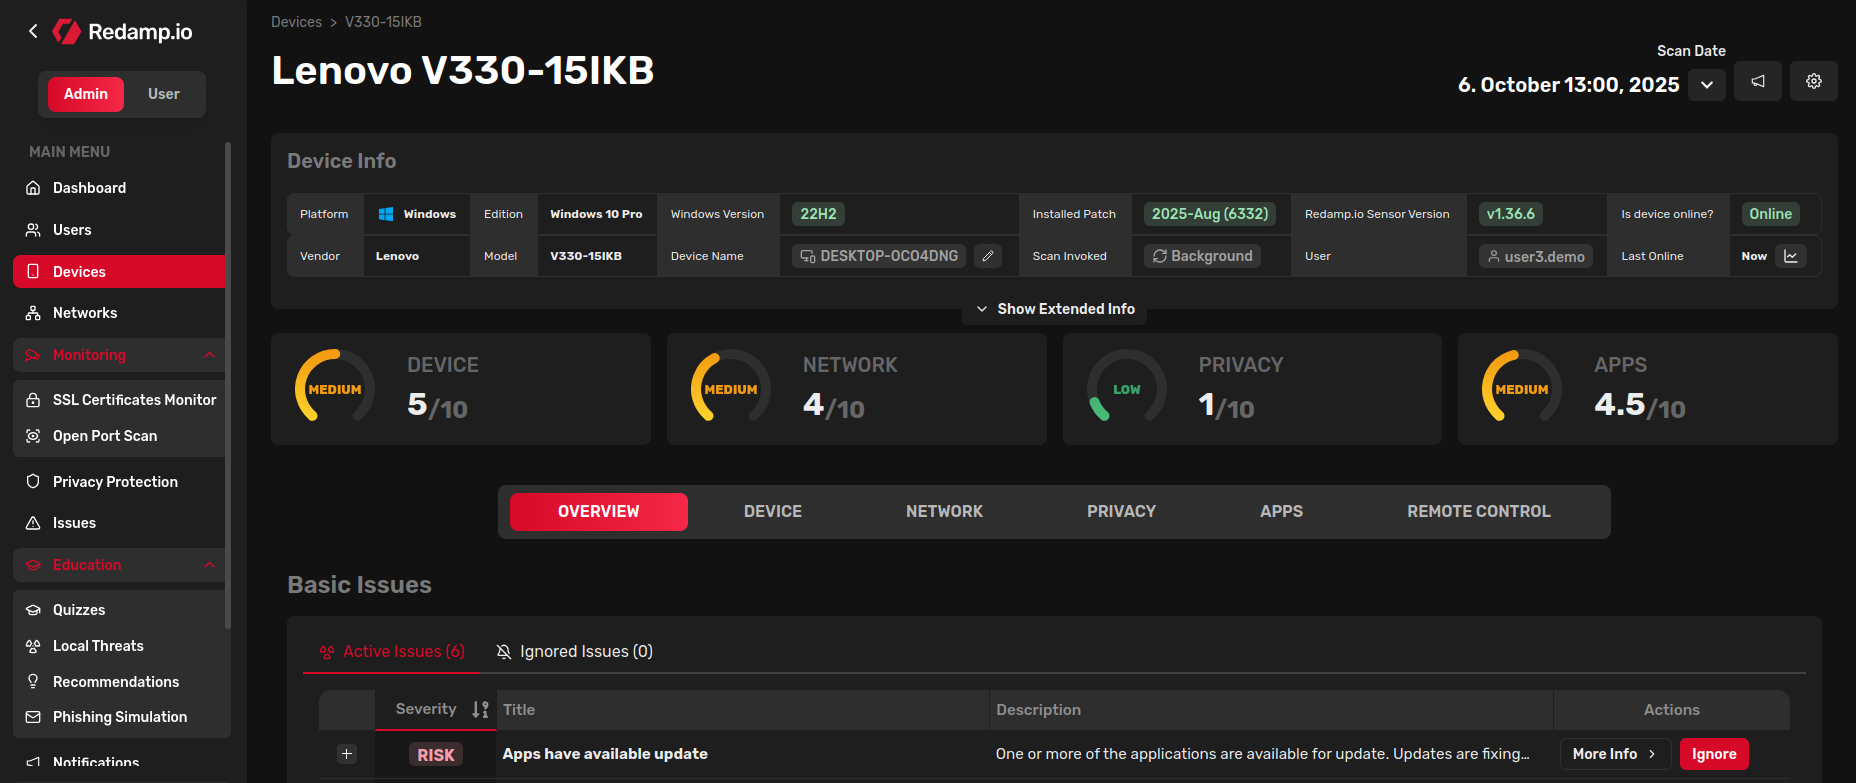
Task: Click the Severity sort icon
Action: (x=480, y=710)
